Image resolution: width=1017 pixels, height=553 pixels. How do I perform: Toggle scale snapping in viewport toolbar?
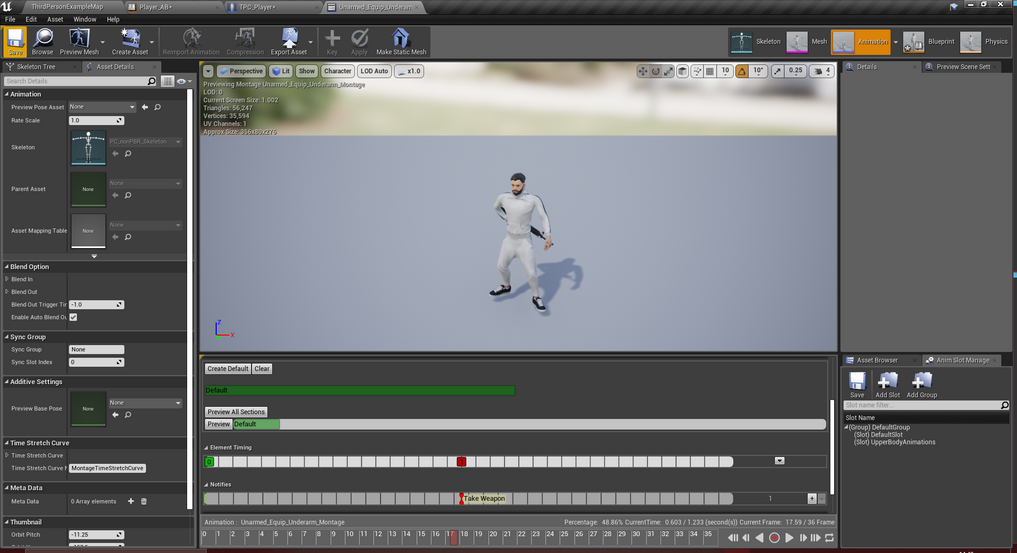[x=778, y=71]
